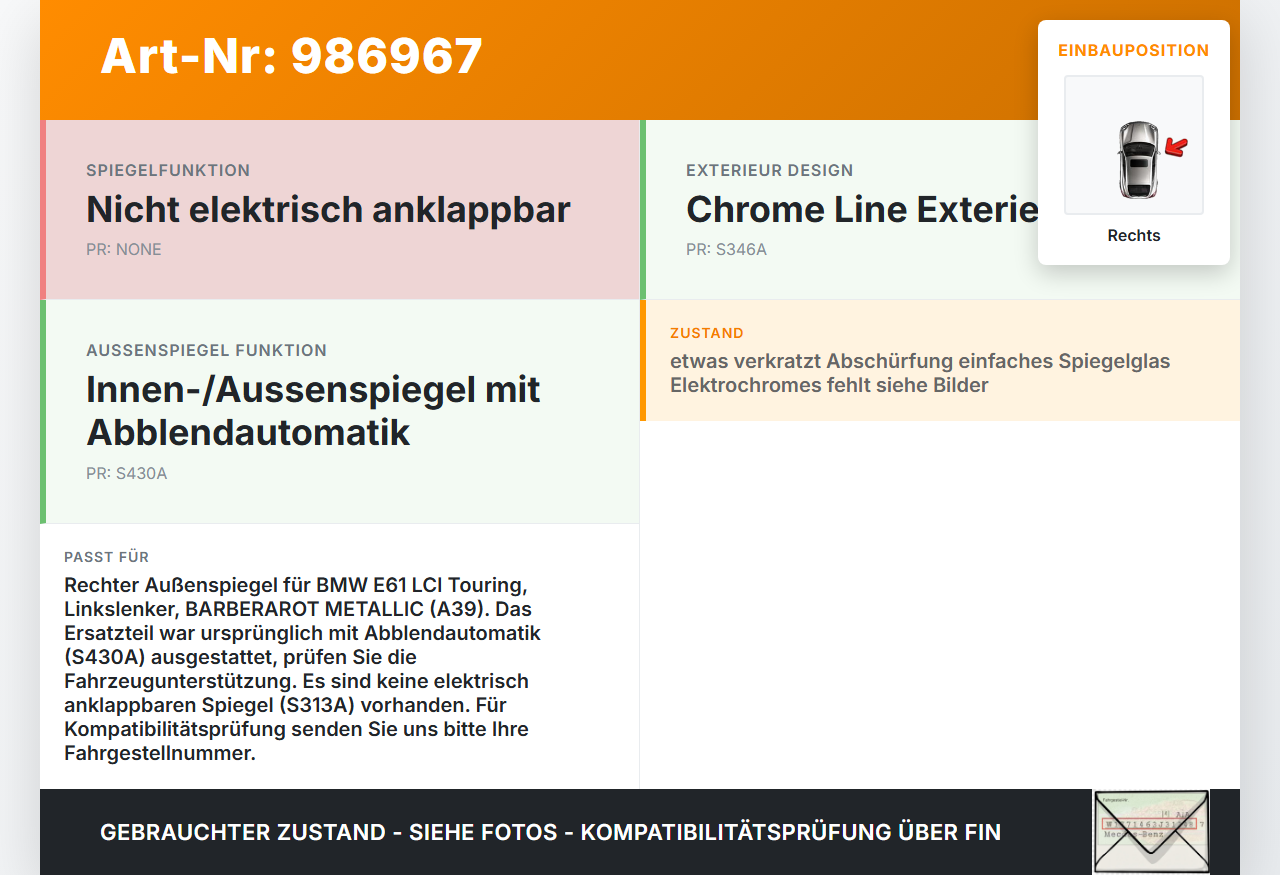Screen dimensions: 1280x875
Task: Click the Rechts position label
Action: [1133, 235]
